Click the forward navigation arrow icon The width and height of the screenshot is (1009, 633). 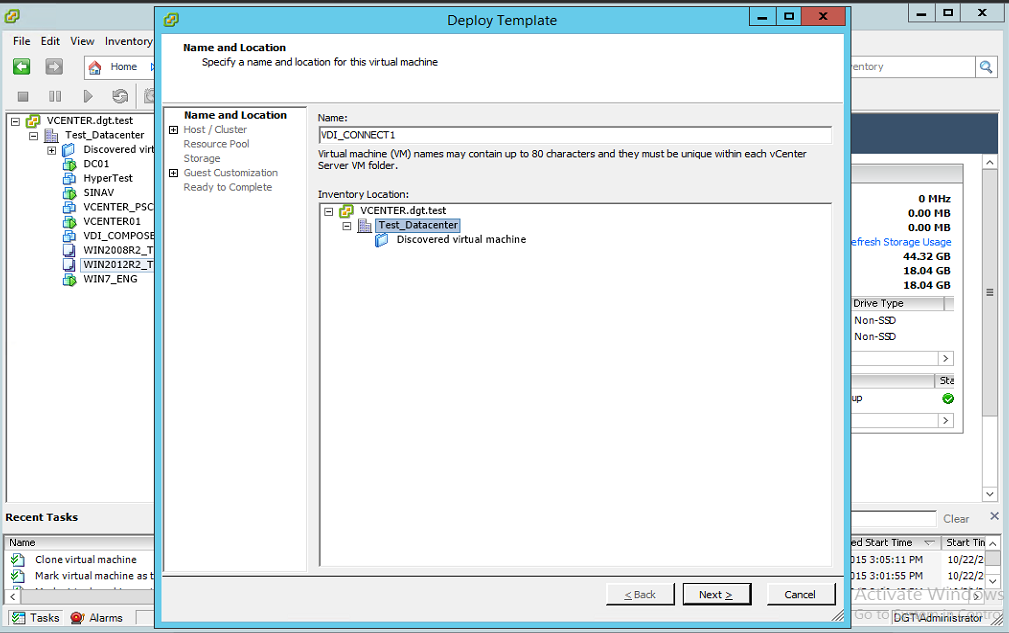54,66
